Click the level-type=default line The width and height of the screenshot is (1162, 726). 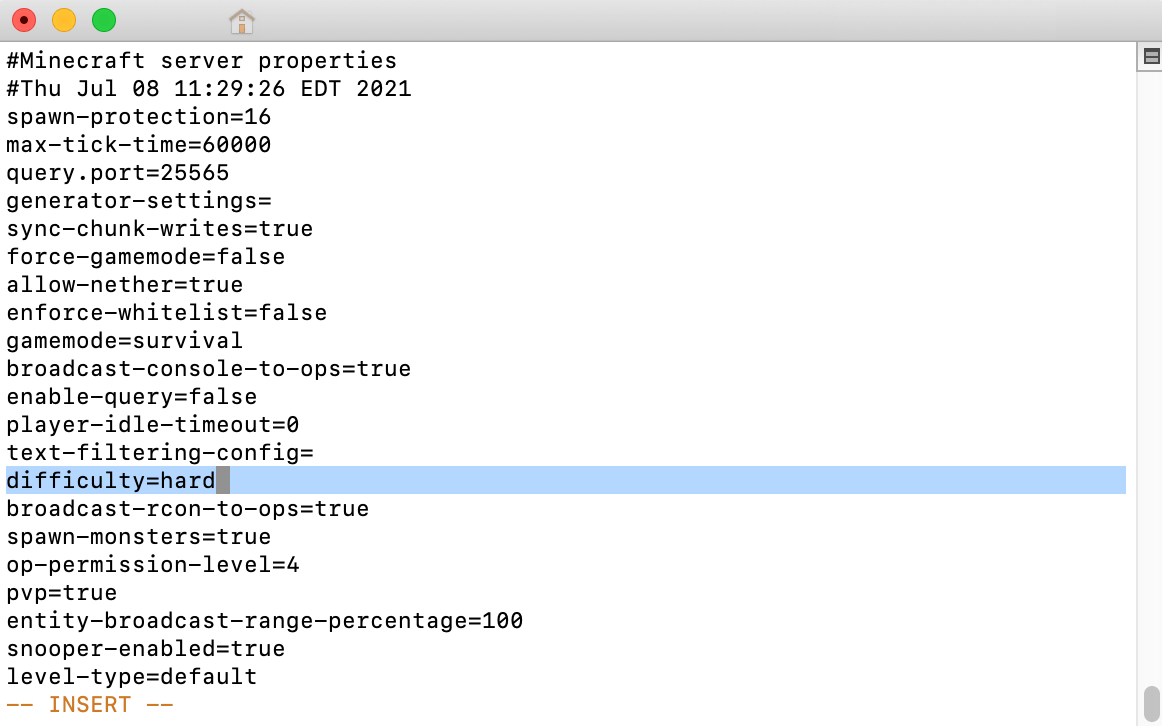click(131, 677)
